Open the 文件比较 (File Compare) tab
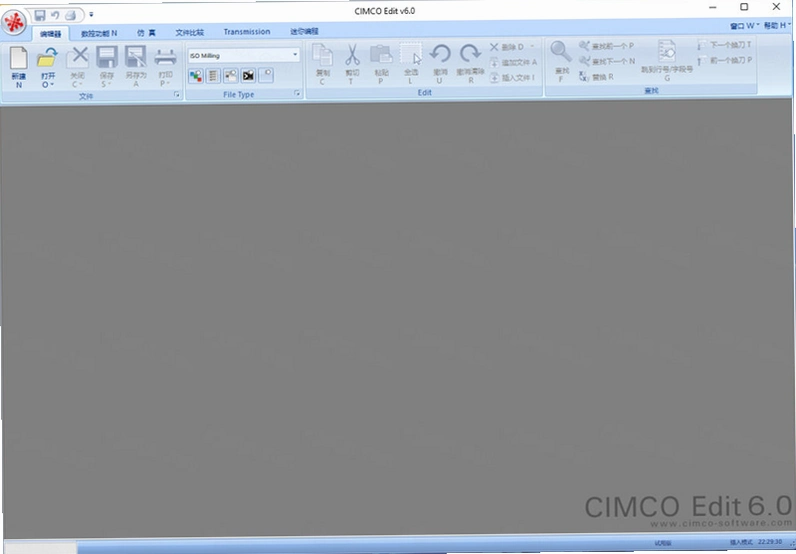Image resolution: width=796 pixels, height=554 pixels. pos(189,32)
